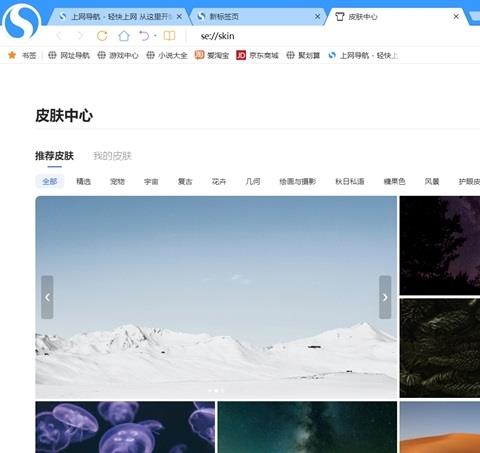Open the 聚划算 bookmark
The image size is (480, 453).
click(303, 55)
